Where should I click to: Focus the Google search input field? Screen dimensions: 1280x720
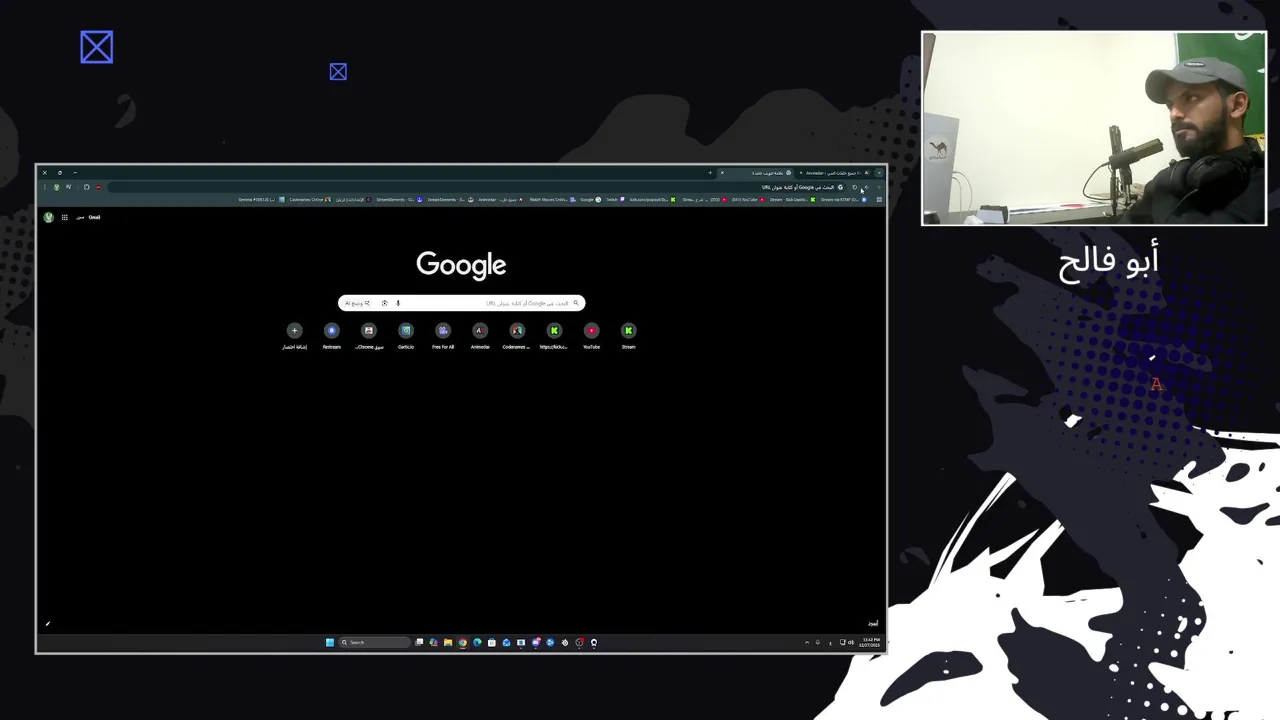point(461,303)
